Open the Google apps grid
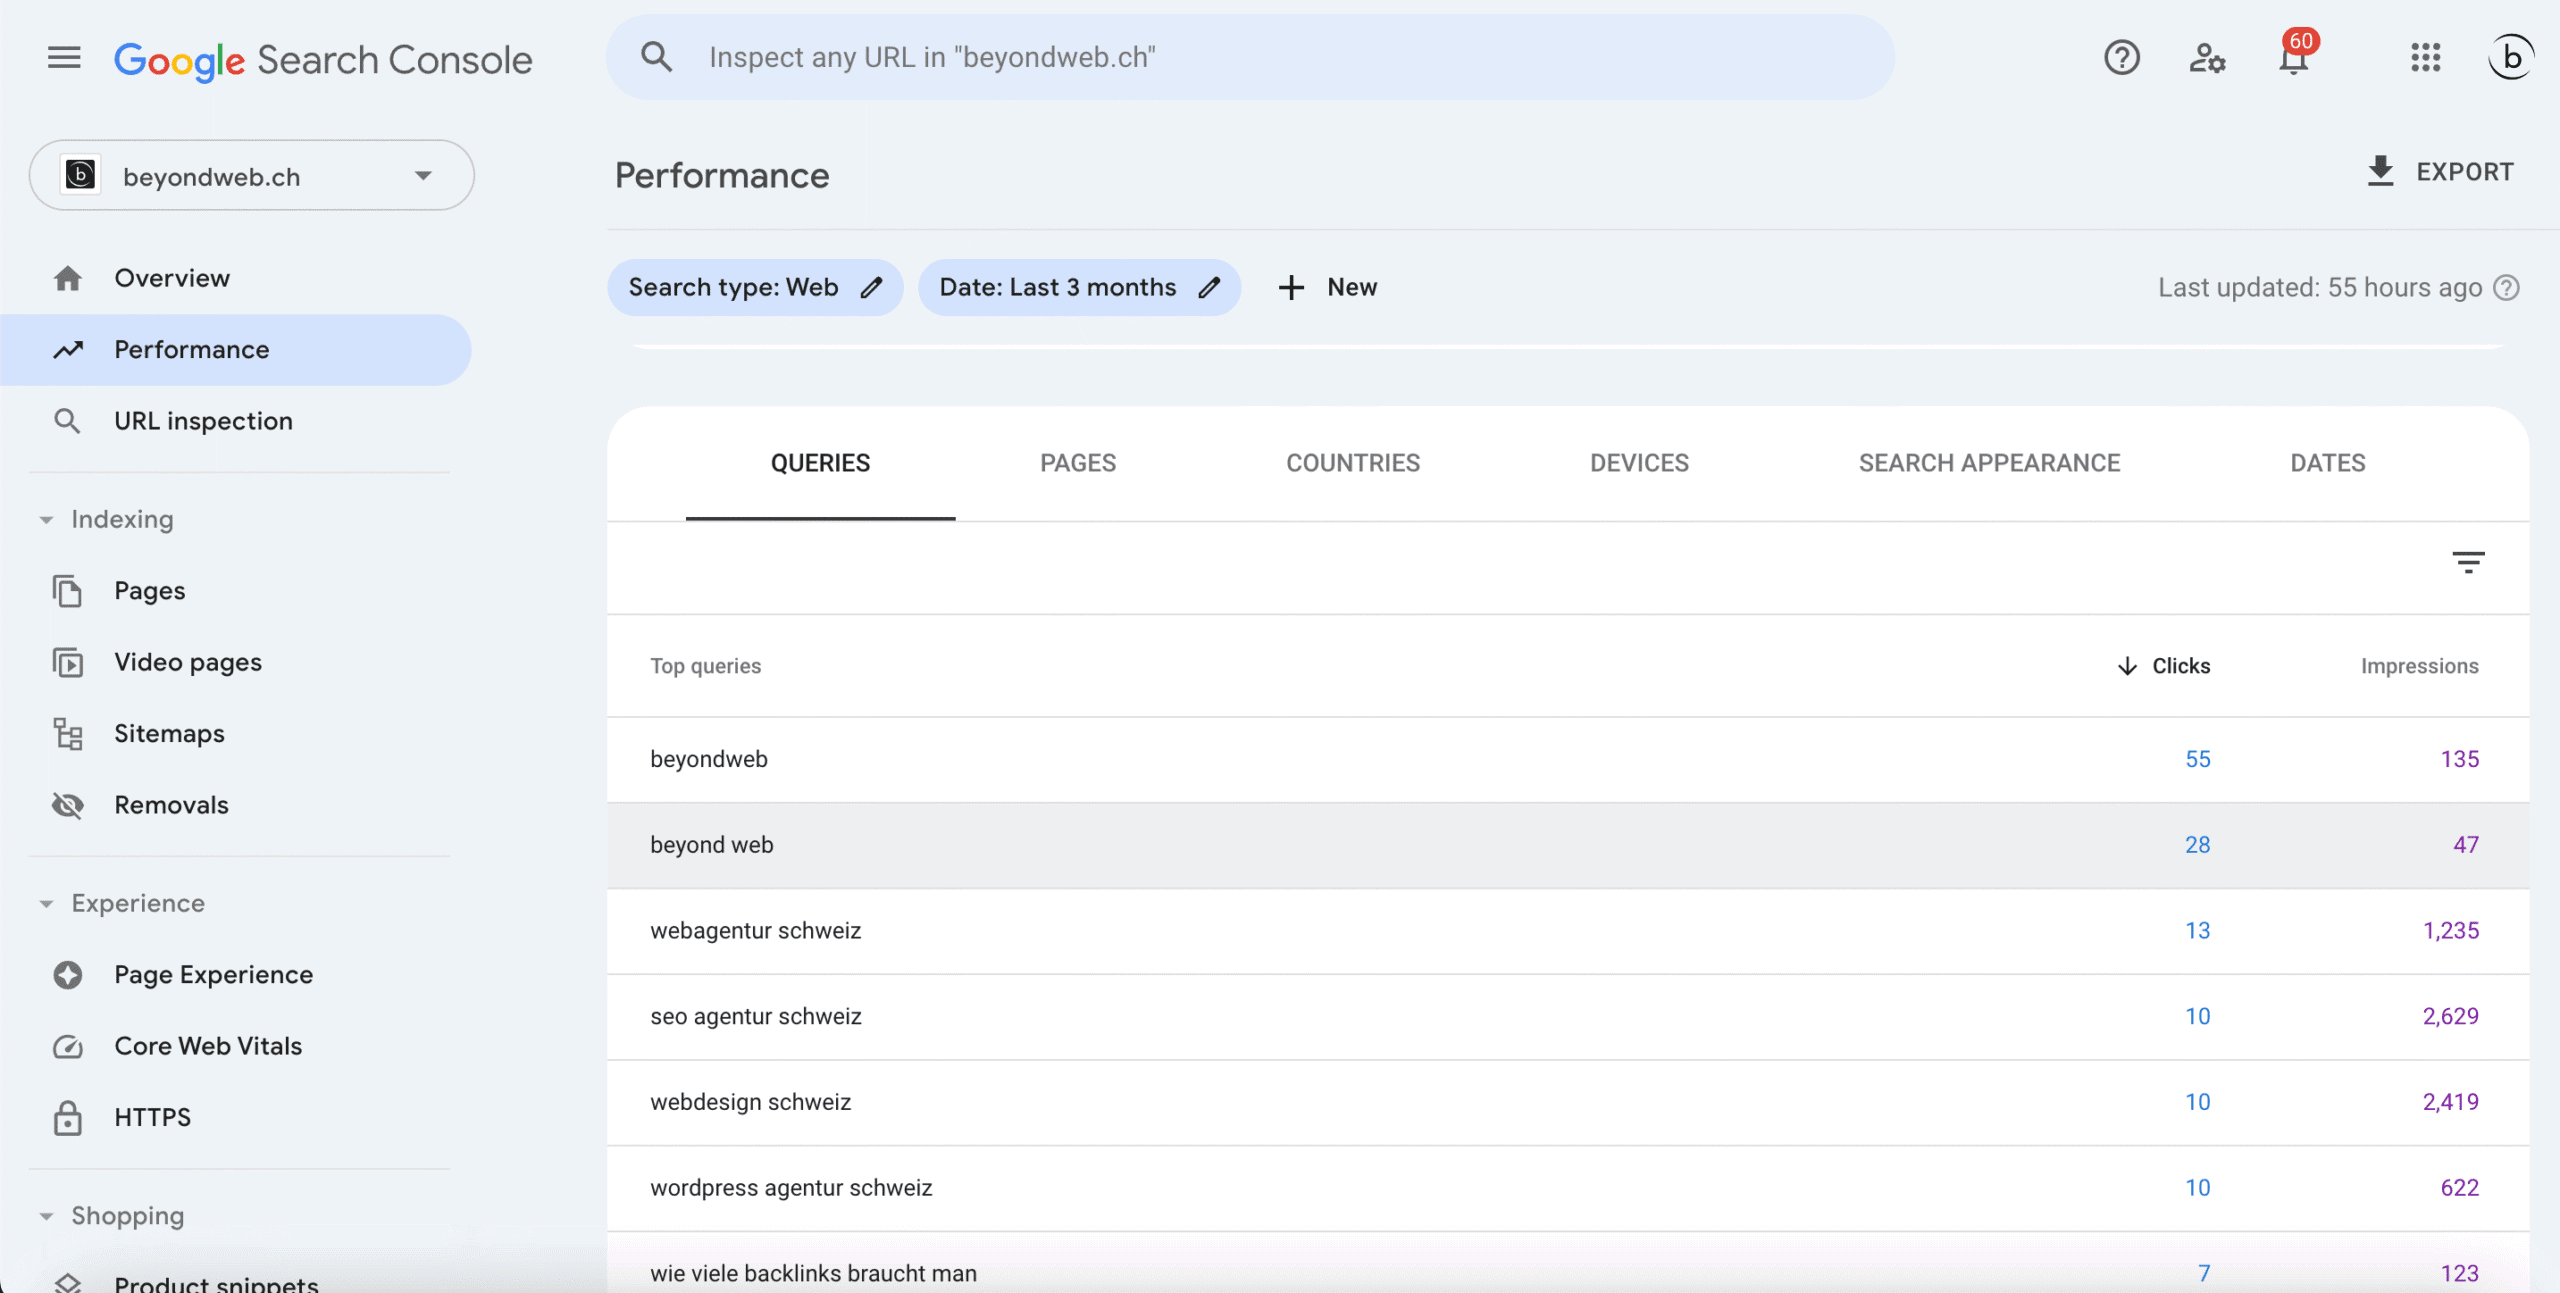This screenshot has height=1293, width=2560. (2425, 58)
